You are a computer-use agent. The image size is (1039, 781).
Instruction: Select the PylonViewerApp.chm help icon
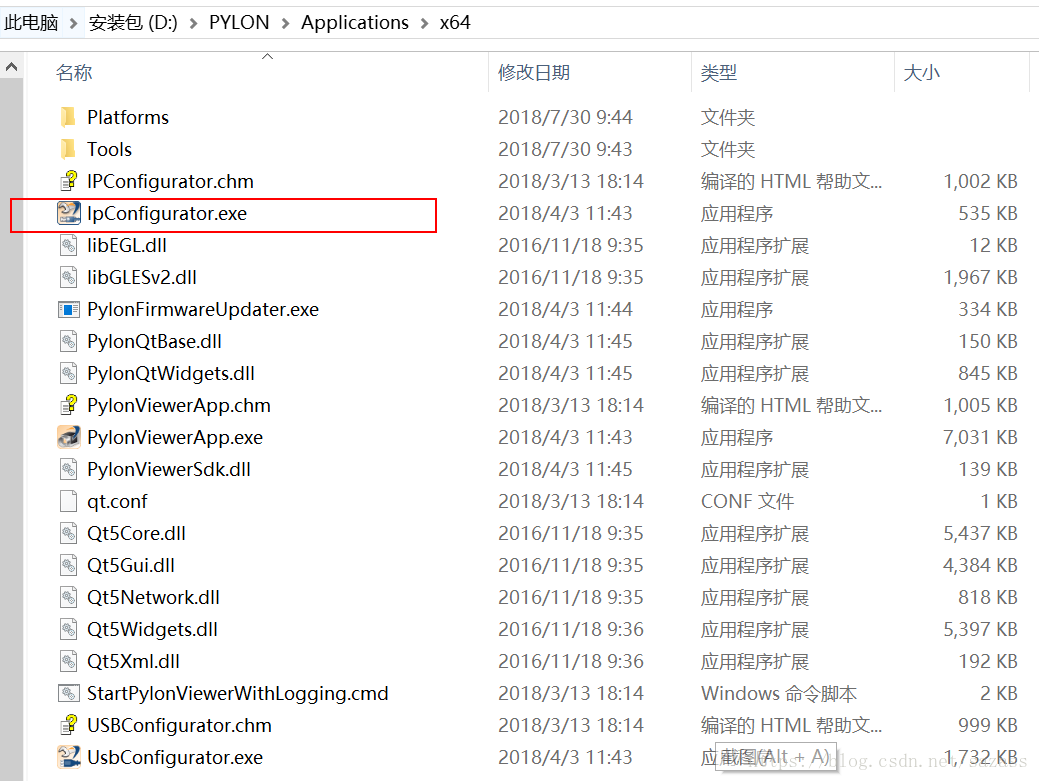coord(68,405)
